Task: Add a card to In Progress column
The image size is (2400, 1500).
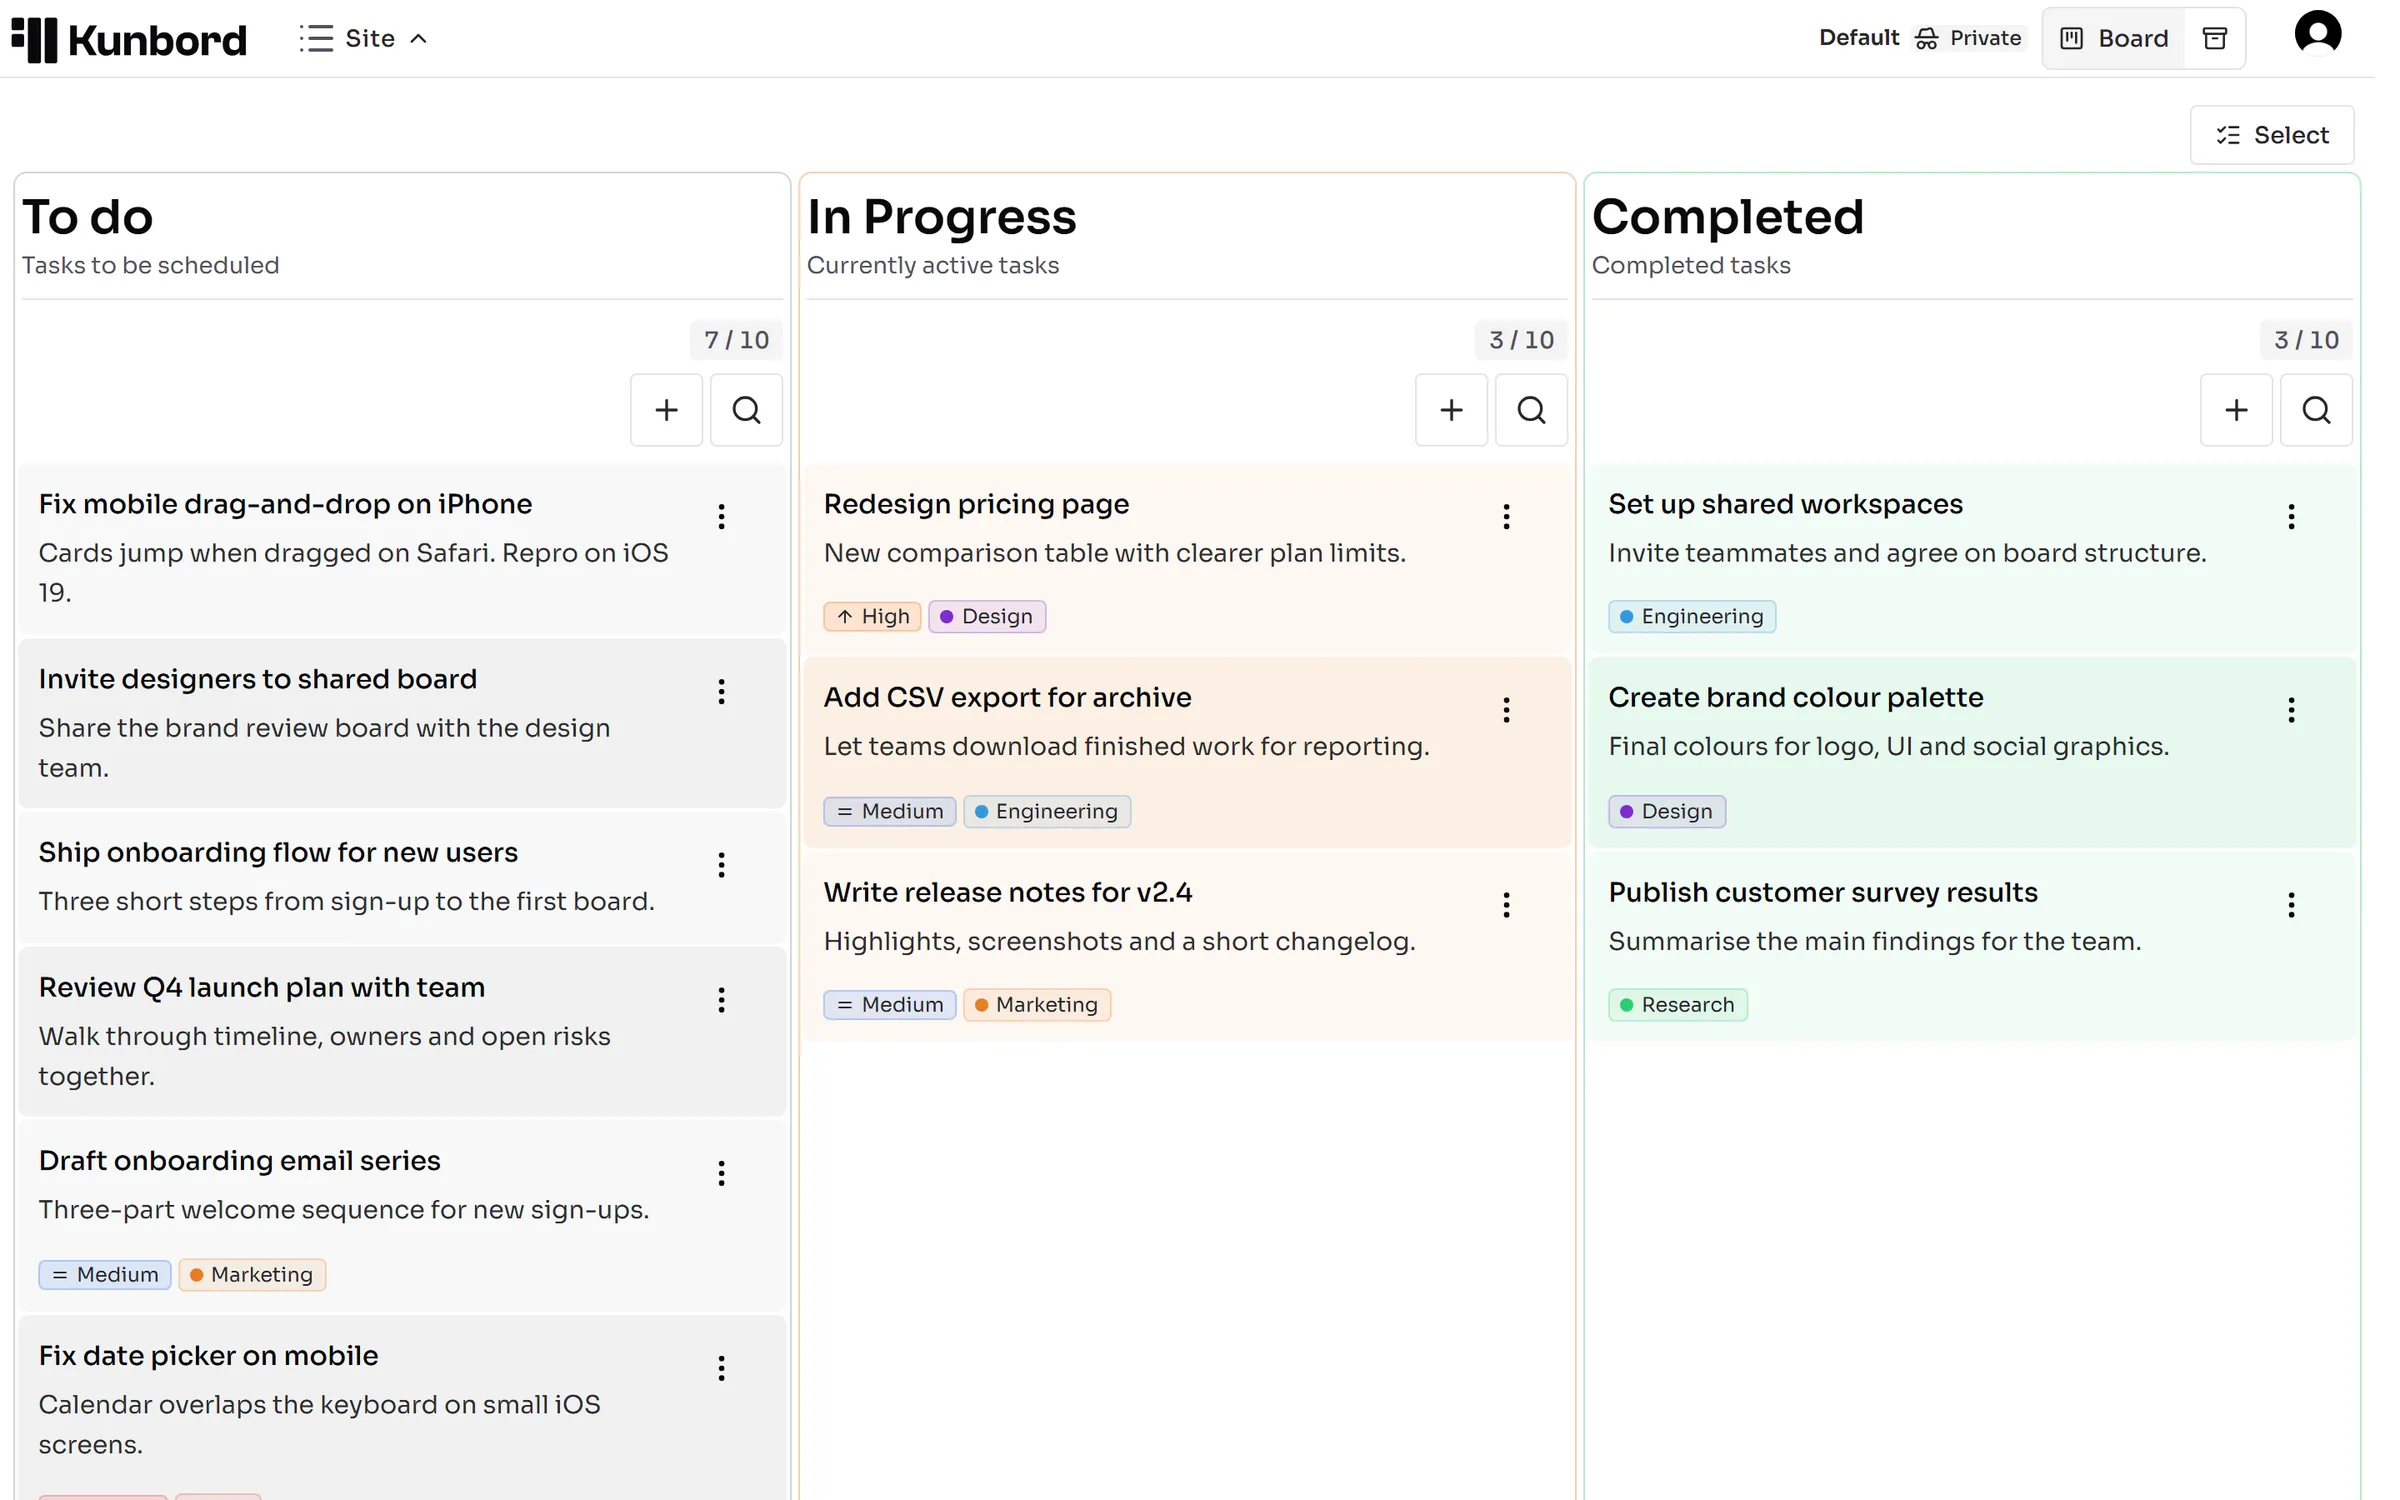Action: [1451, 410]
